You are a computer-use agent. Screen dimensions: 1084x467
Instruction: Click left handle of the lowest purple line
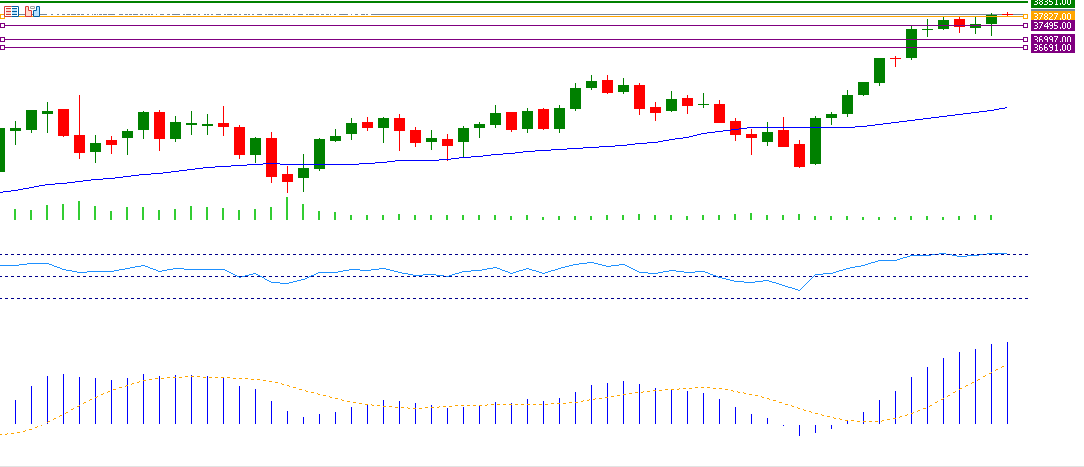pos(3,48)
